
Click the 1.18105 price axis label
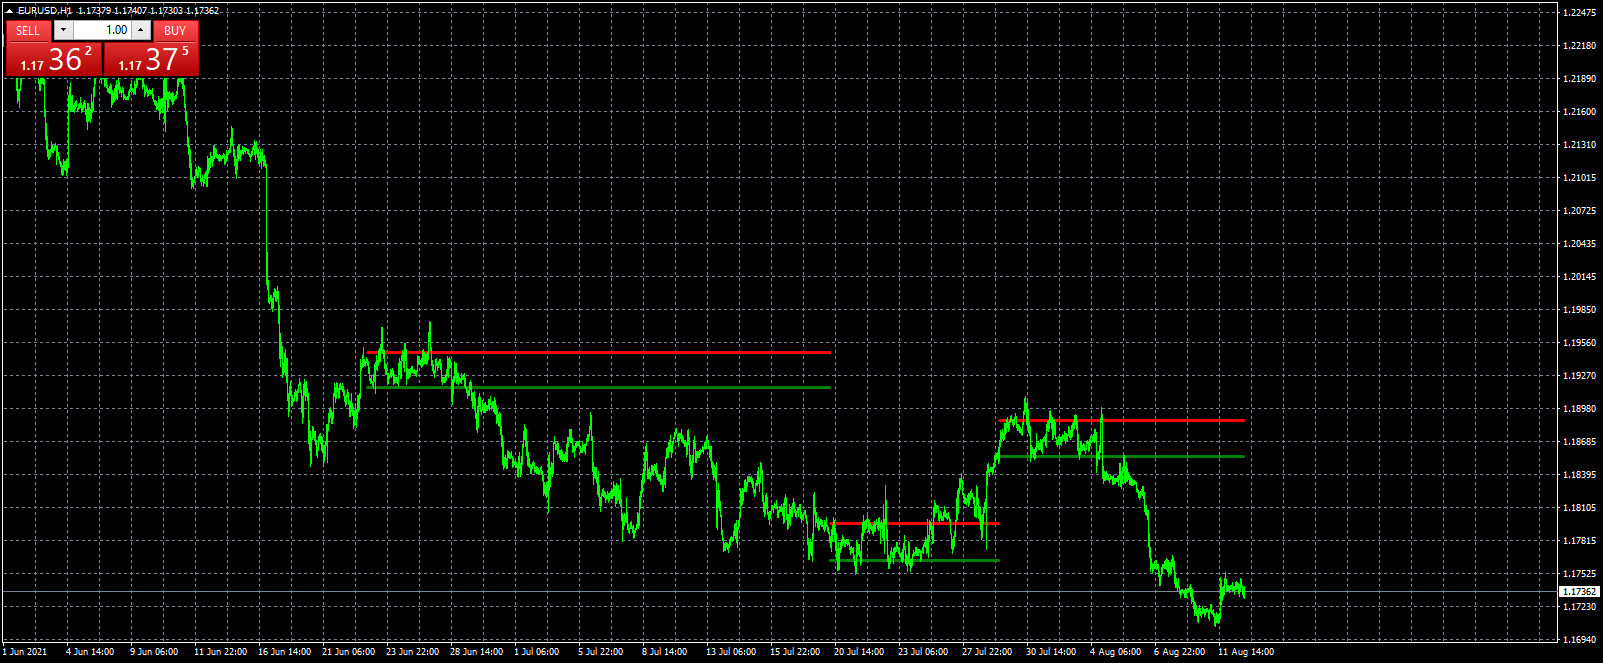[1579, 508]
